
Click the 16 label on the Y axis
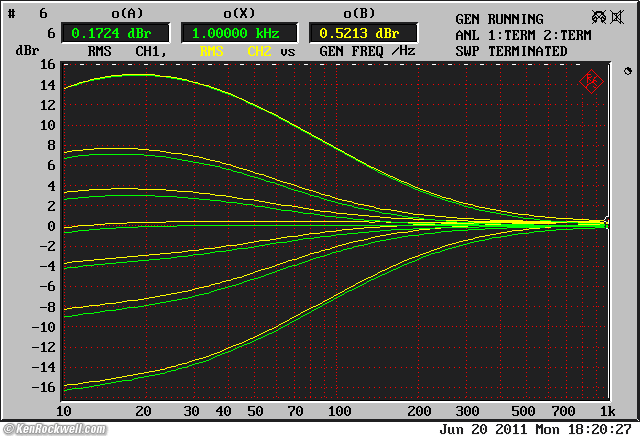tap(47, 64)
